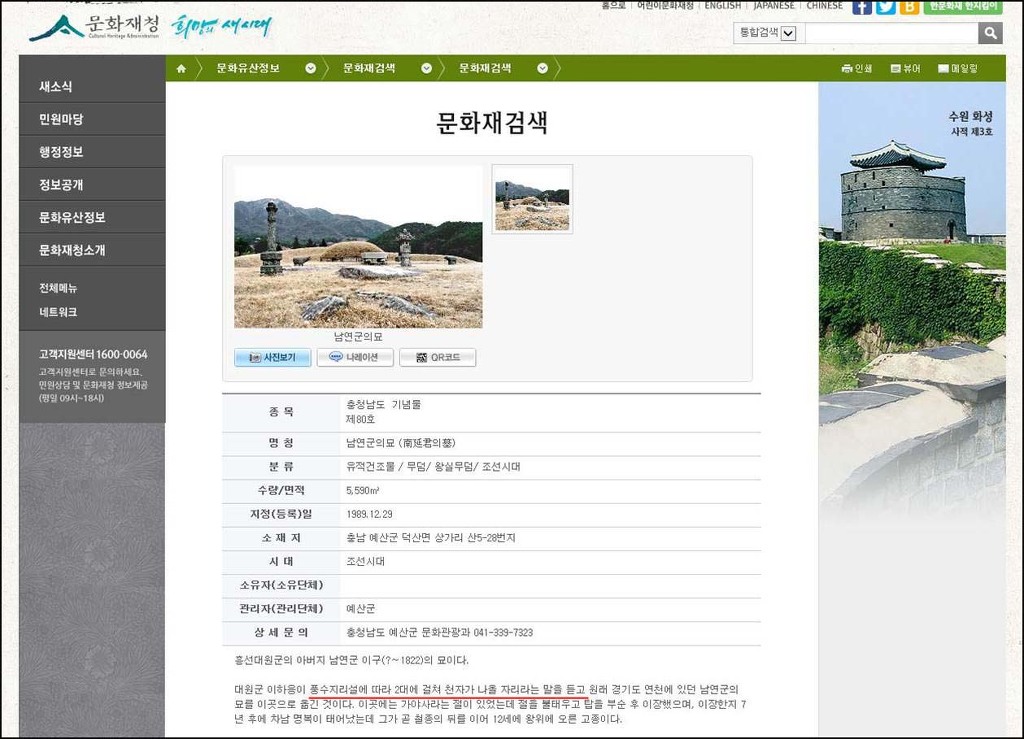Expand the first 문화재검색 breadcrumb dropdown arrow
Image resolution: width=1024 pixels, height=739 pixels.
pyautogui.click(x=426, y=69)
